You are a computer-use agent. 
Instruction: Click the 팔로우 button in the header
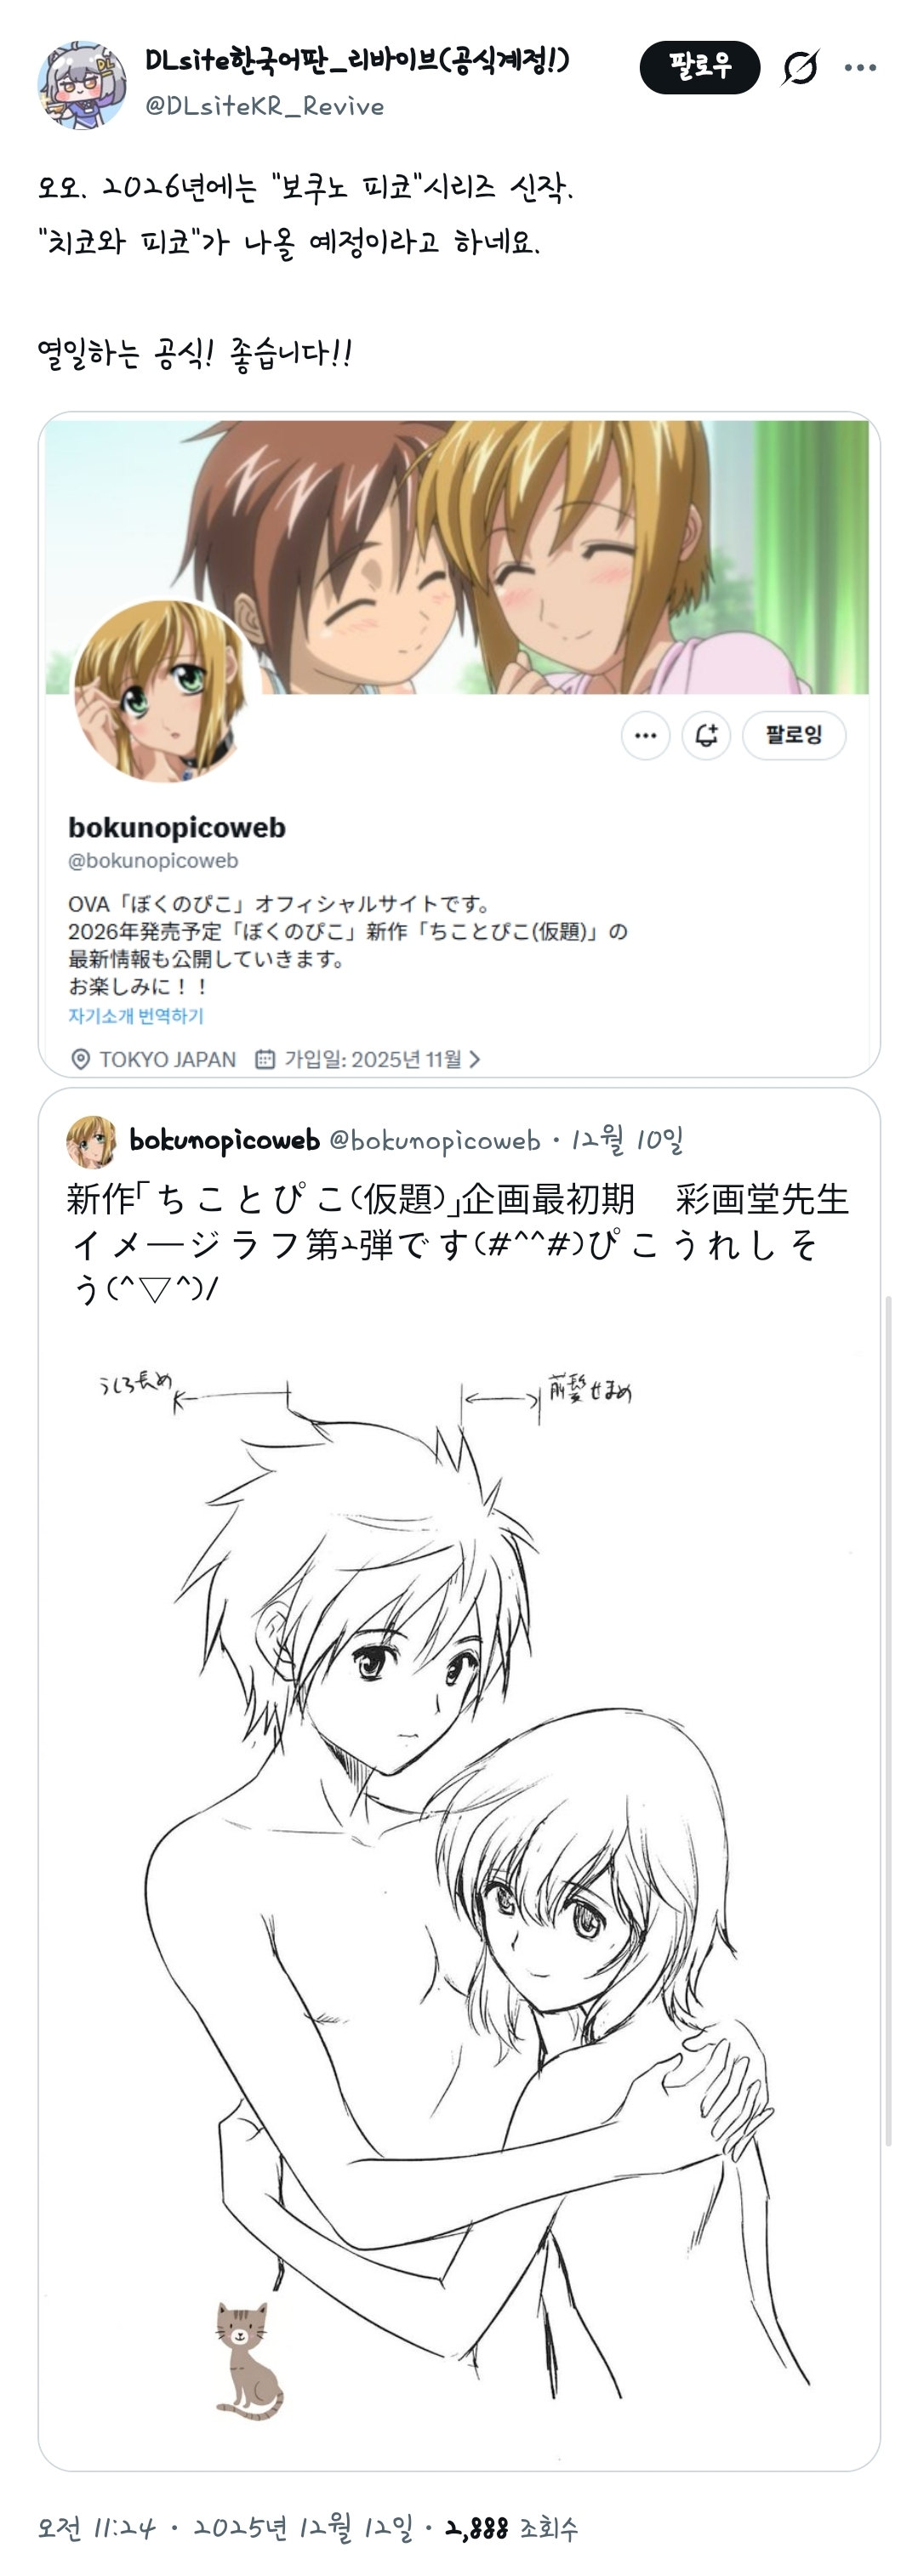(700, 68)
